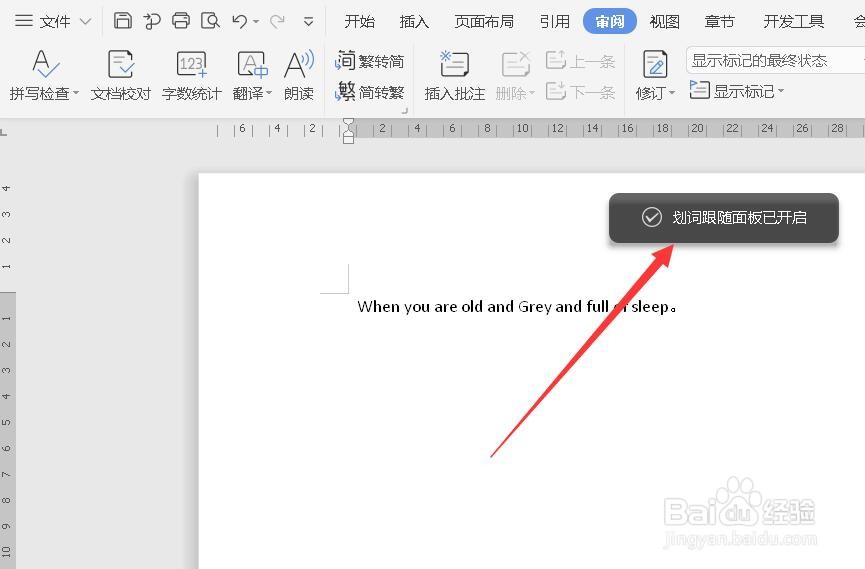865x569 pixels.
Task: Expand the 文件 dropdown chevron
Action: coord(86,22)
